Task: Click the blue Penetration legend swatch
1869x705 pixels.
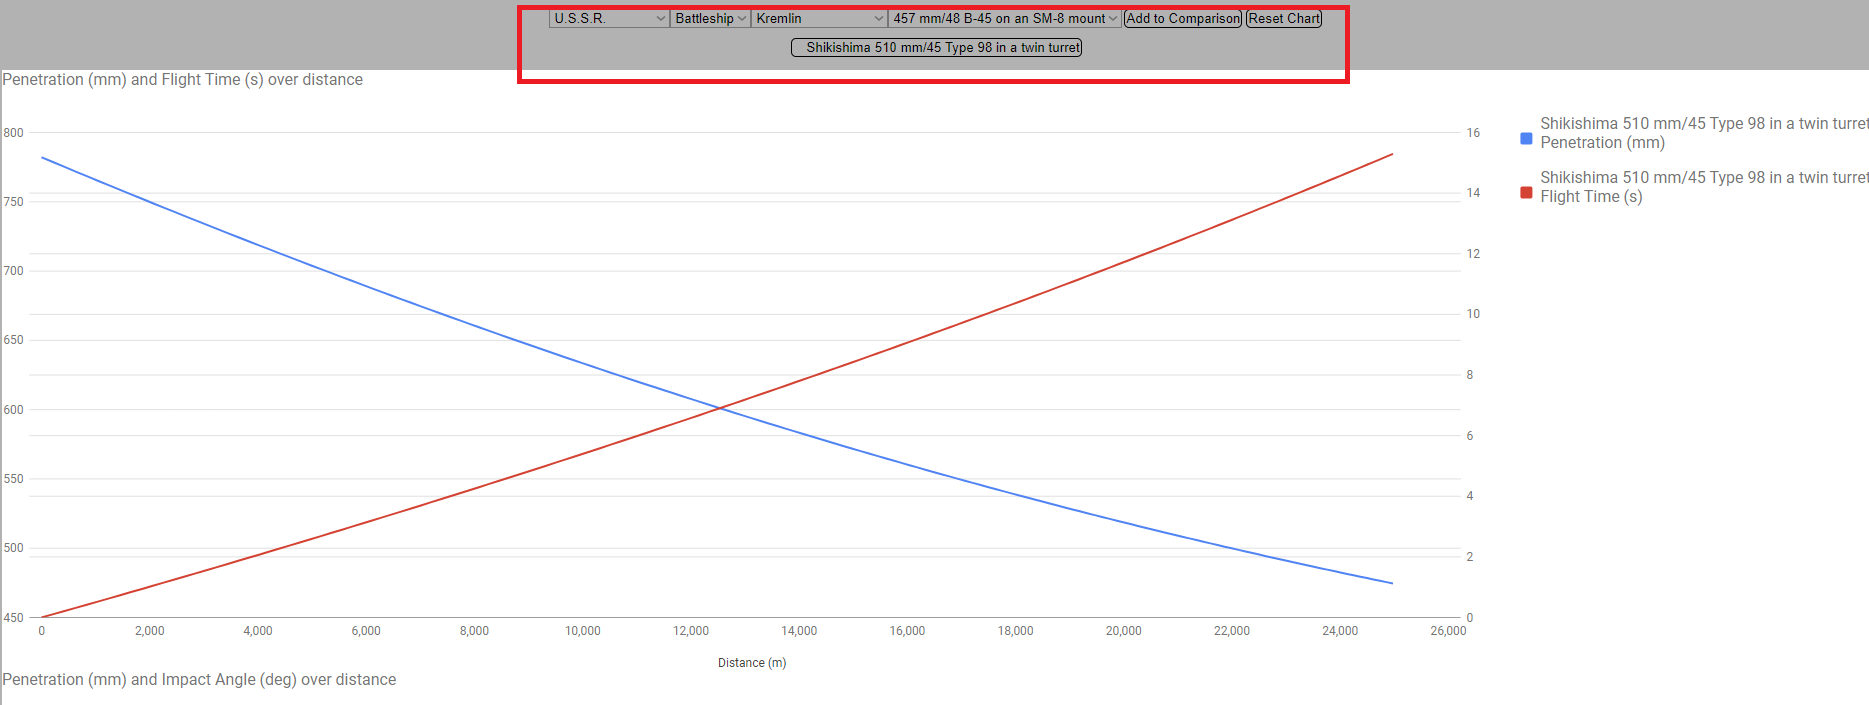Action: point(1526,139)
